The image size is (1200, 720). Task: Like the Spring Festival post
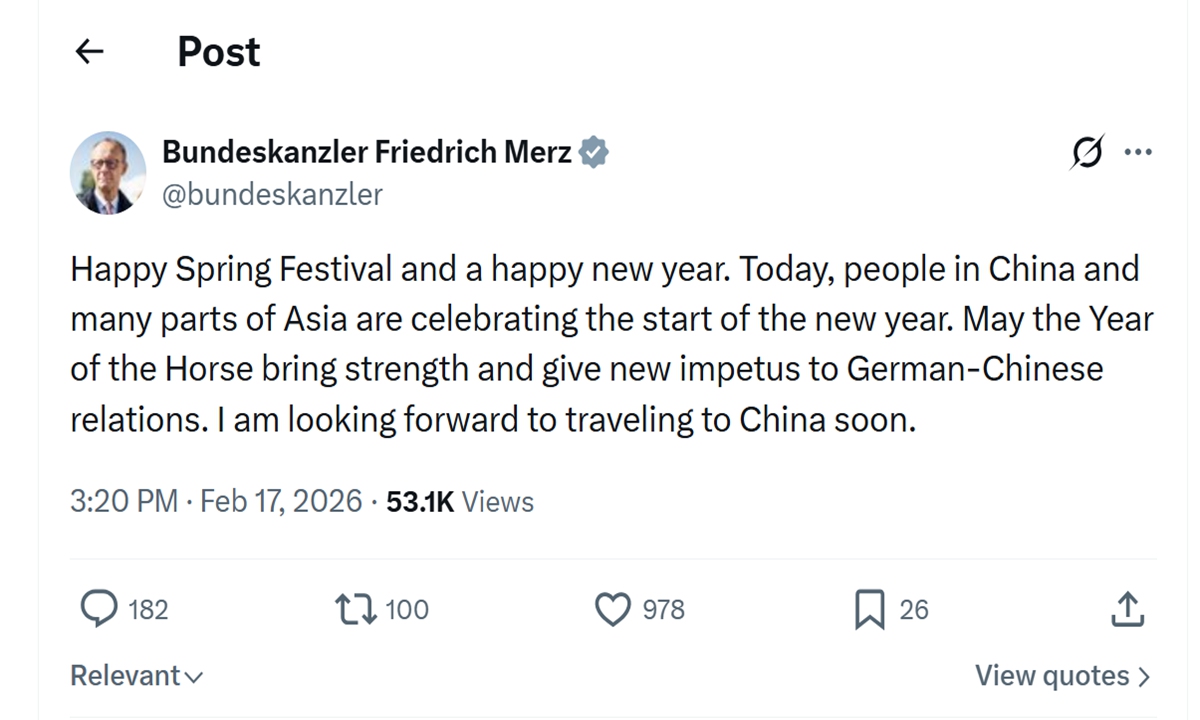[x=613, y=608]
